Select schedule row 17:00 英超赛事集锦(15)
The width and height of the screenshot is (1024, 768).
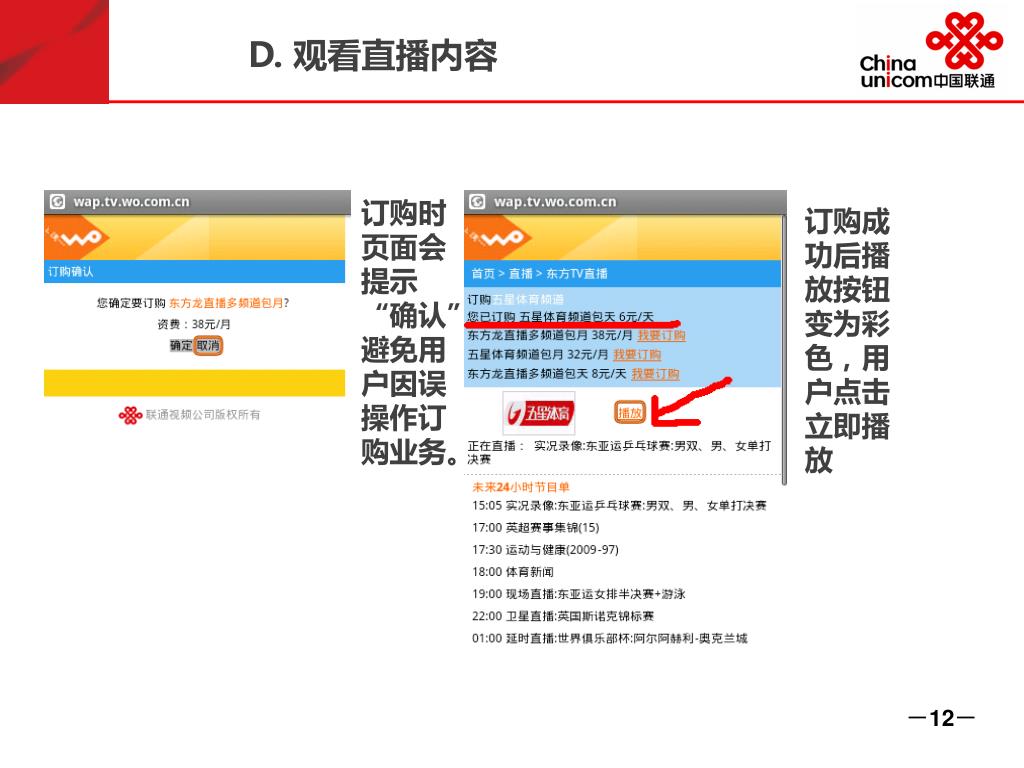[x=536, y=528]
